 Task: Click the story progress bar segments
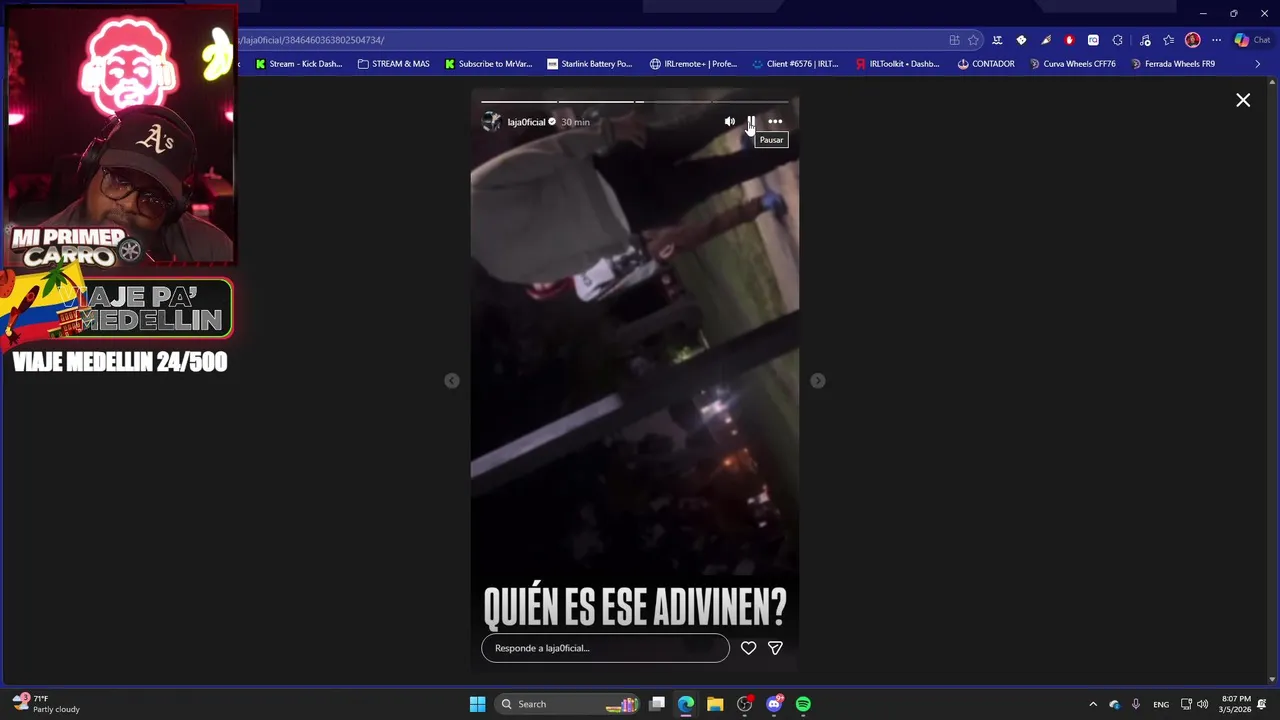click(x=635, y=101)
